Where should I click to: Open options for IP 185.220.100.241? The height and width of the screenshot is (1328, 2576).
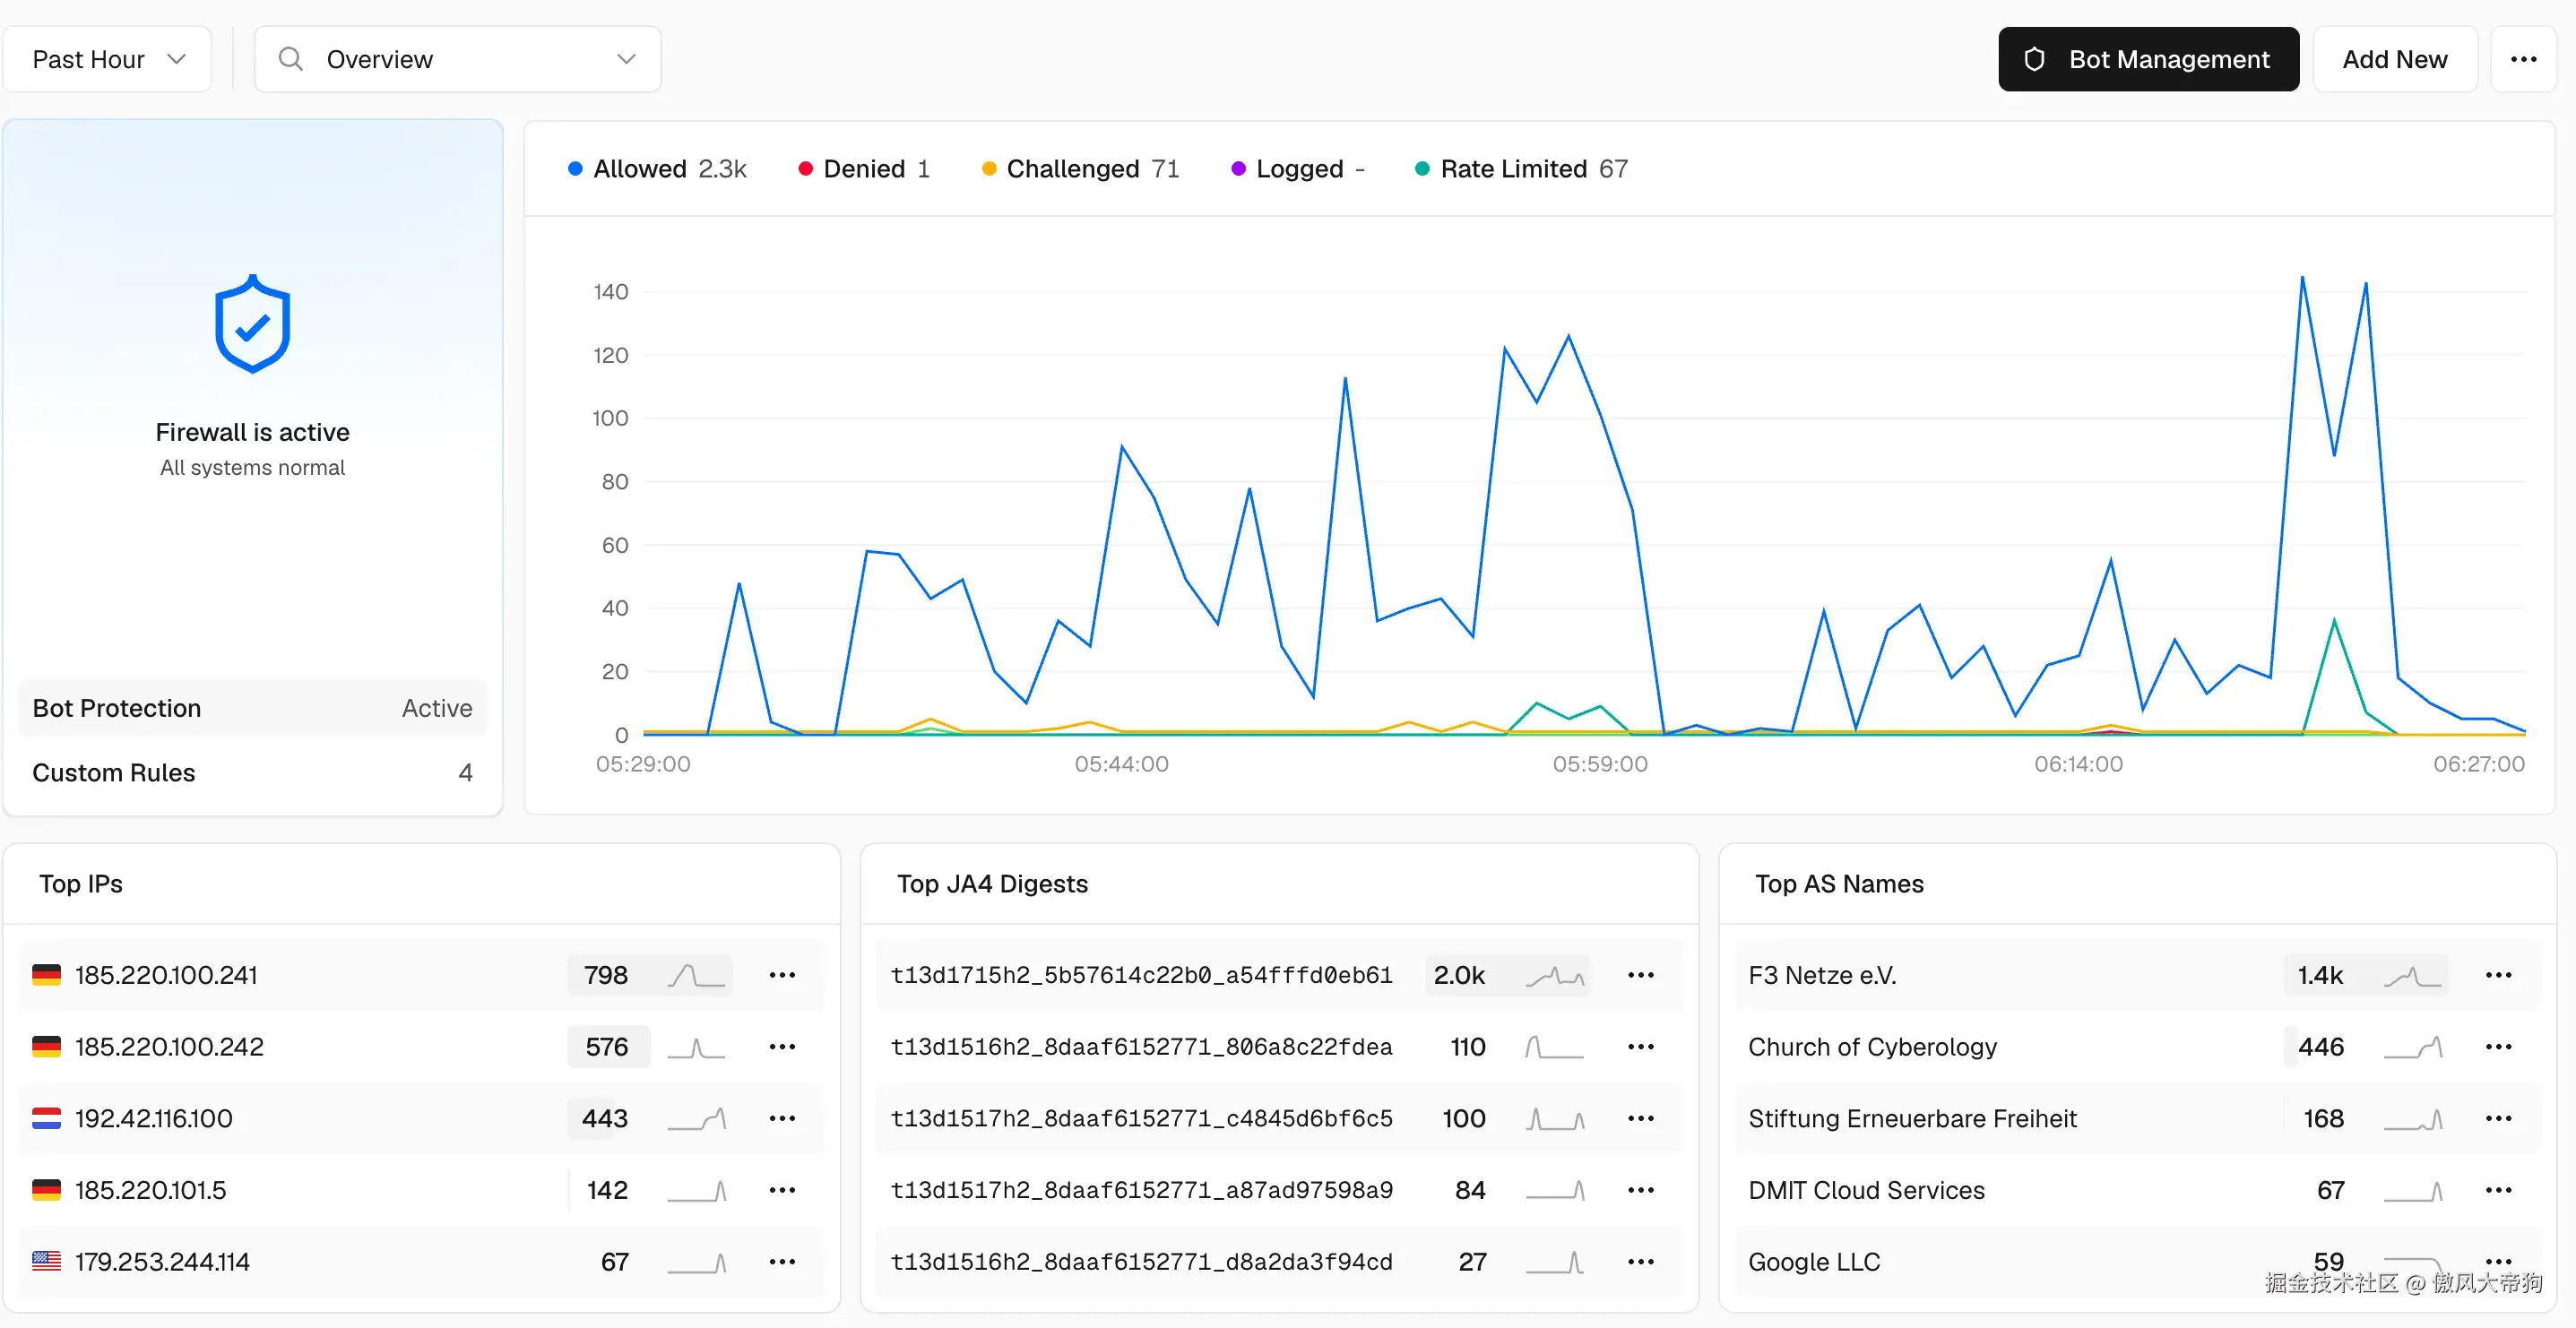782,975
